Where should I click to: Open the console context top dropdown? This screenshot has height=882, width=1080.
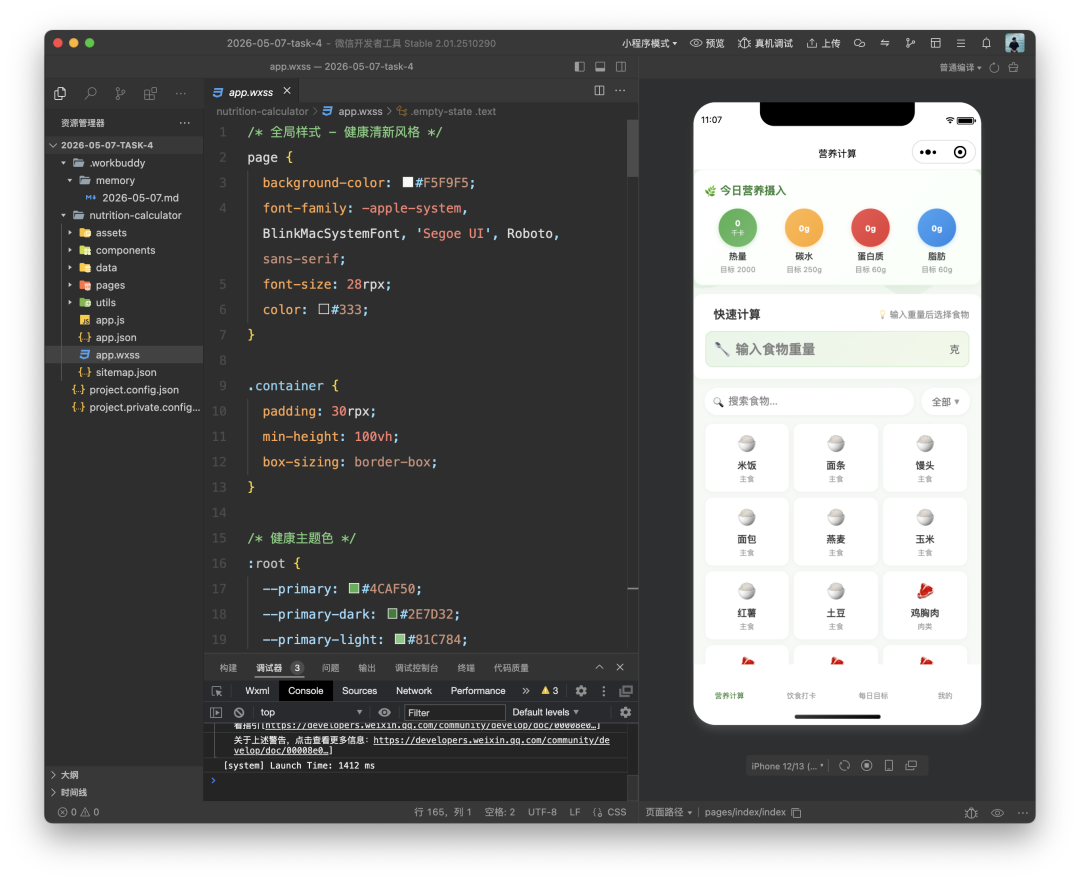tap(310, 713)
